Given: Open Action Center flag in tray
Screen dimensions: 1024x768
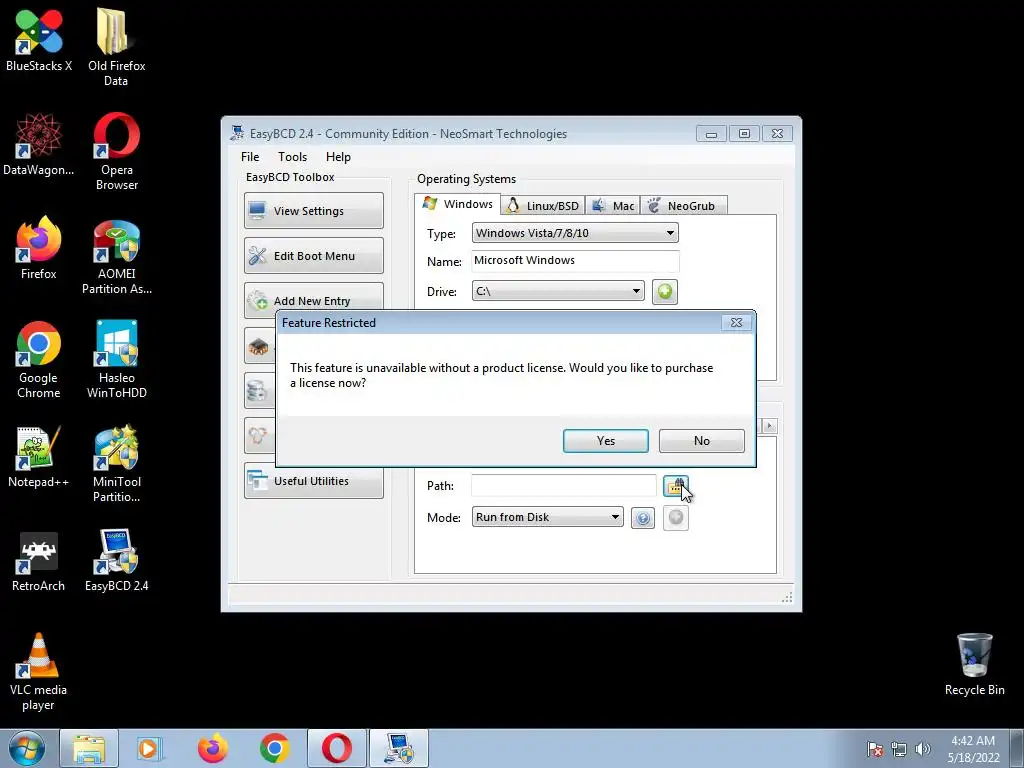Looking at the screenshot, I should tap(875, 749).
